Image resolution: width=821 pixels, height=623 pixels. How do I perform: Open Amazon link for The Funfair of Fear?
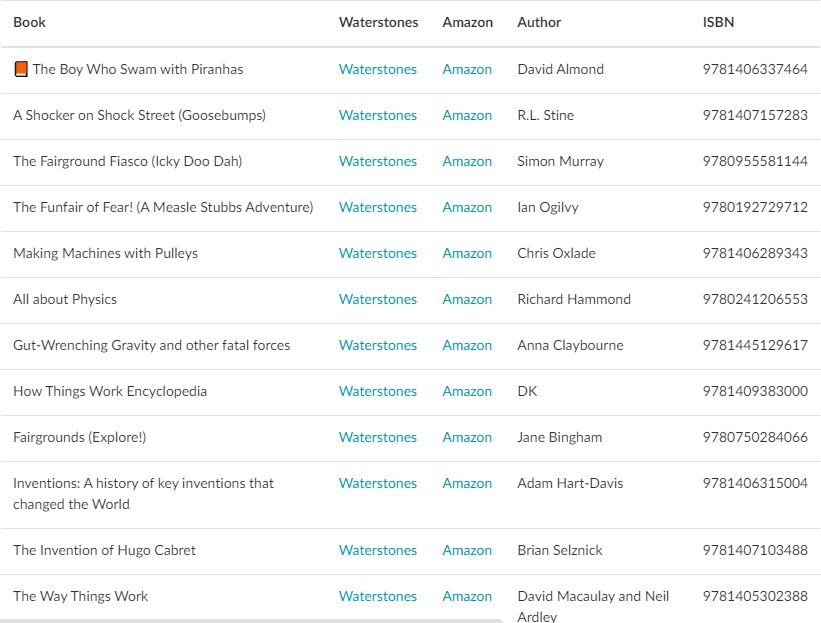coord(467,207)
